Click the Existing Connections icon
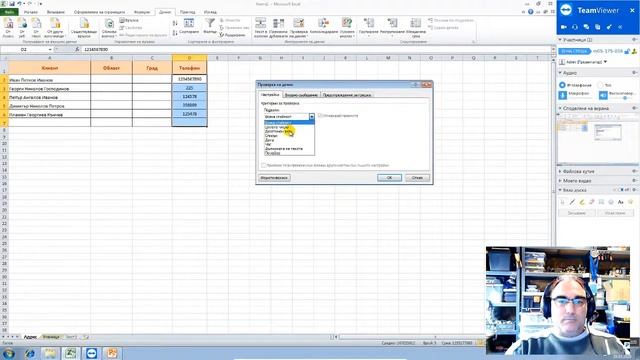 click(84, 24)
